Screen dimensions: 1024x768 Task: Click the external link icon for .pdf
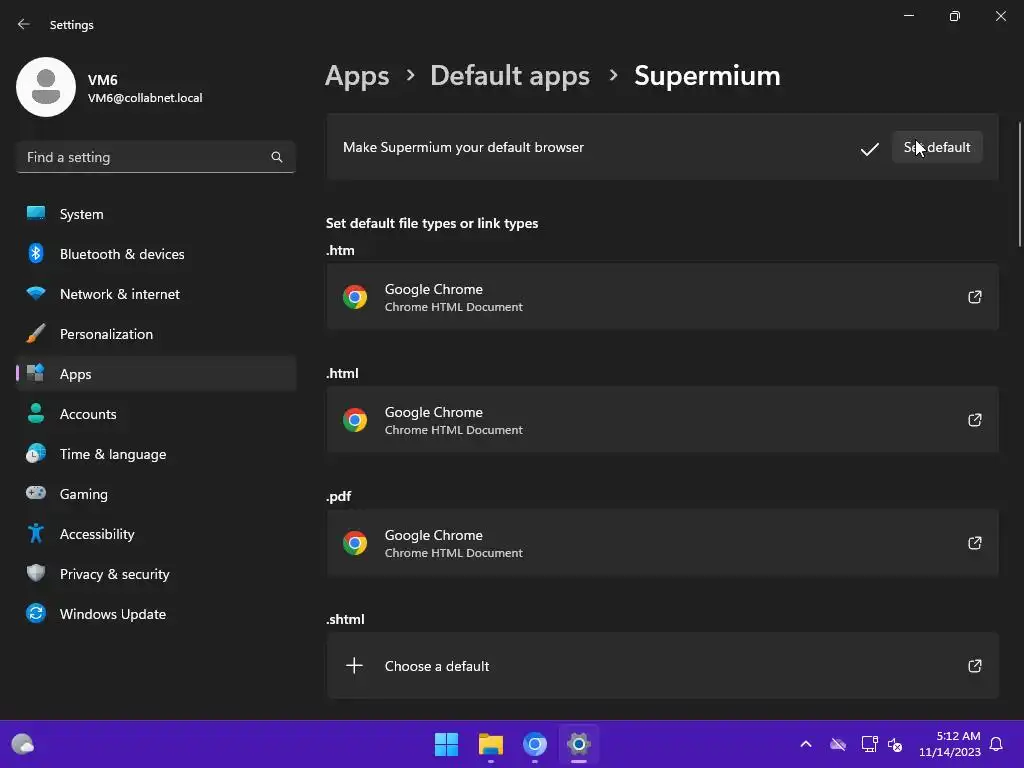click(974, 543)
